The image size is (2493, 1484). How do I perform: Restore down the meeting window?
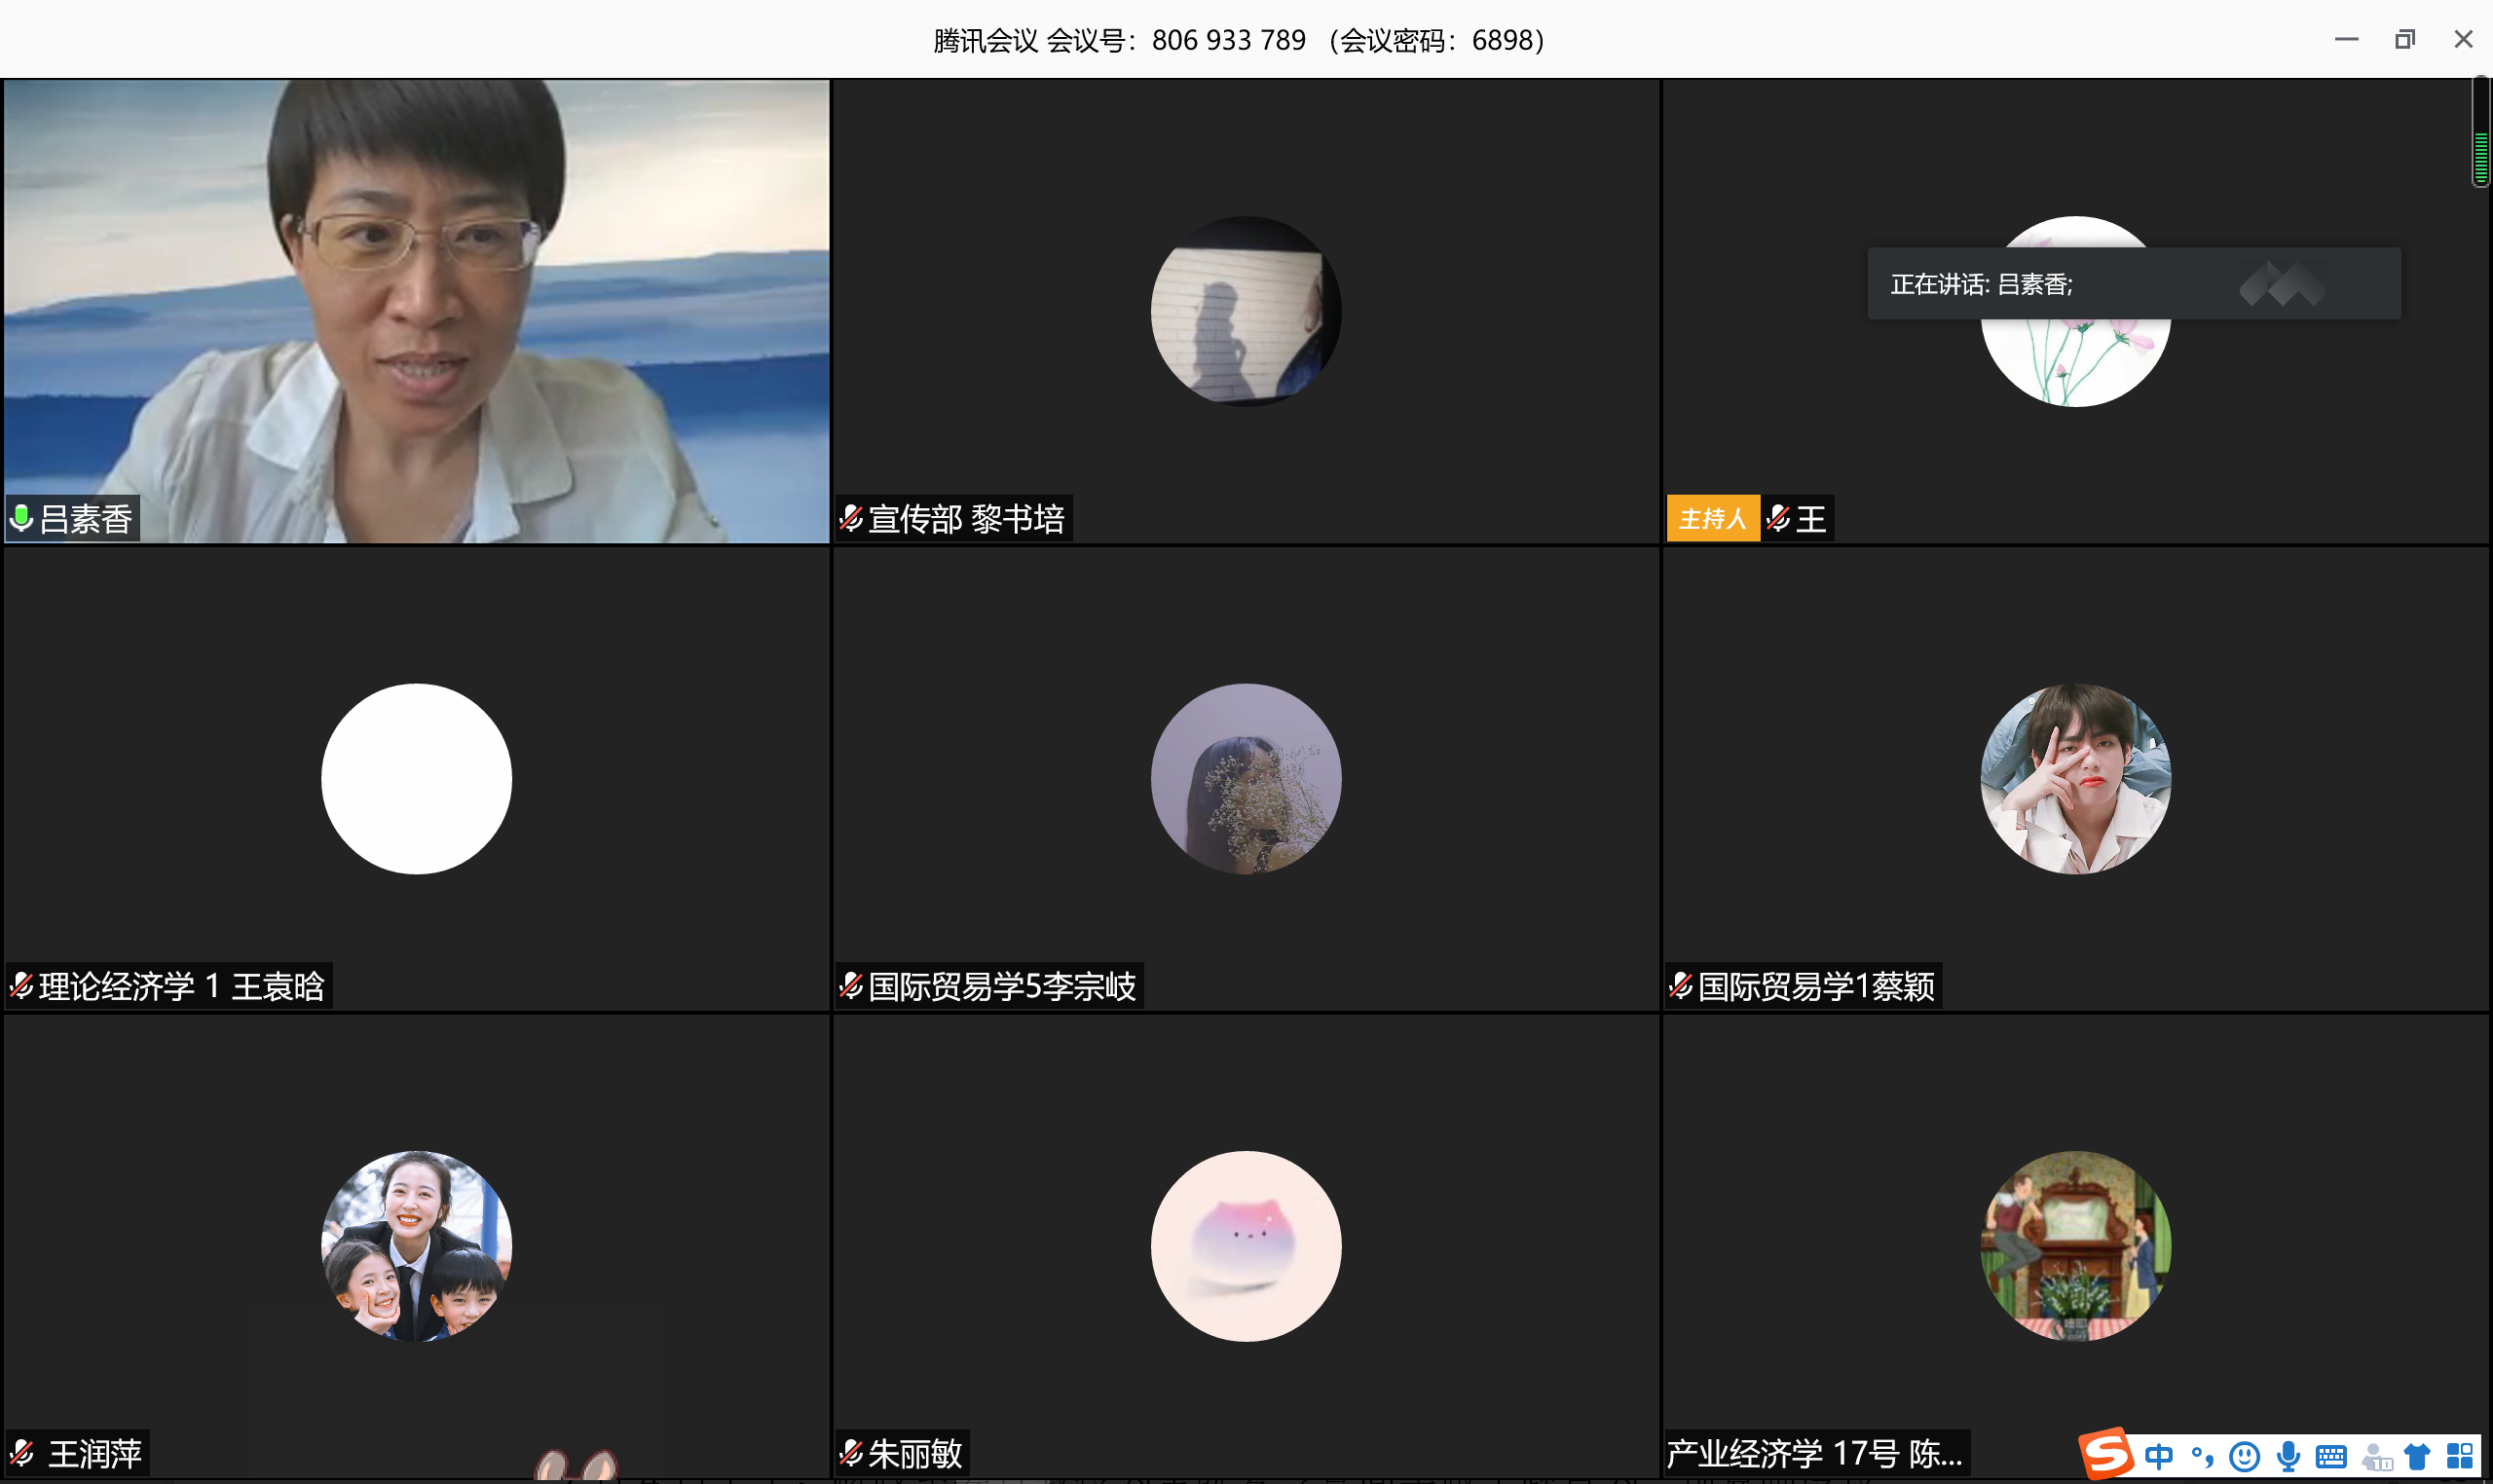click(x=2404, y=39)
